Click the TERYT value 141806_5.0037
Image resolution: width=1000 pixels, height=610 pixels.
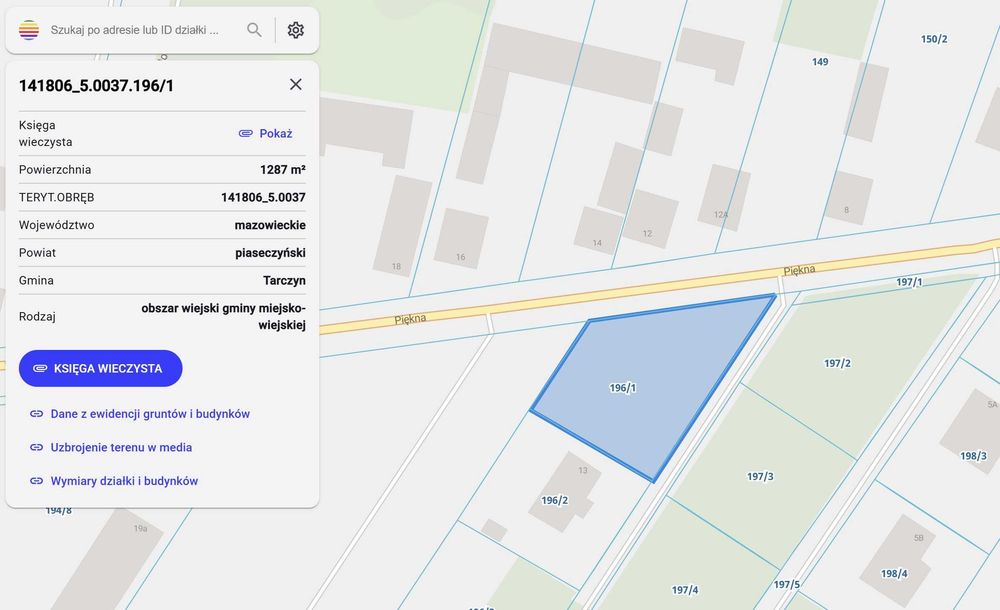[263, 197]
